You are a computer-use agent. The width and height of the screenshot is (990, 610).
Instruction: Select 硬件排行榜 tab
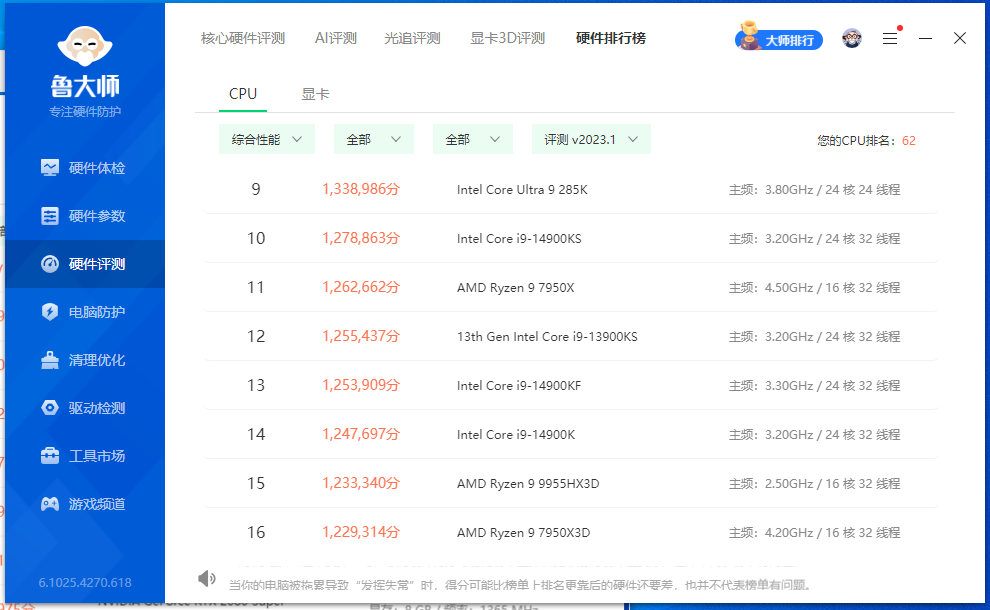(x=611, y=39)
